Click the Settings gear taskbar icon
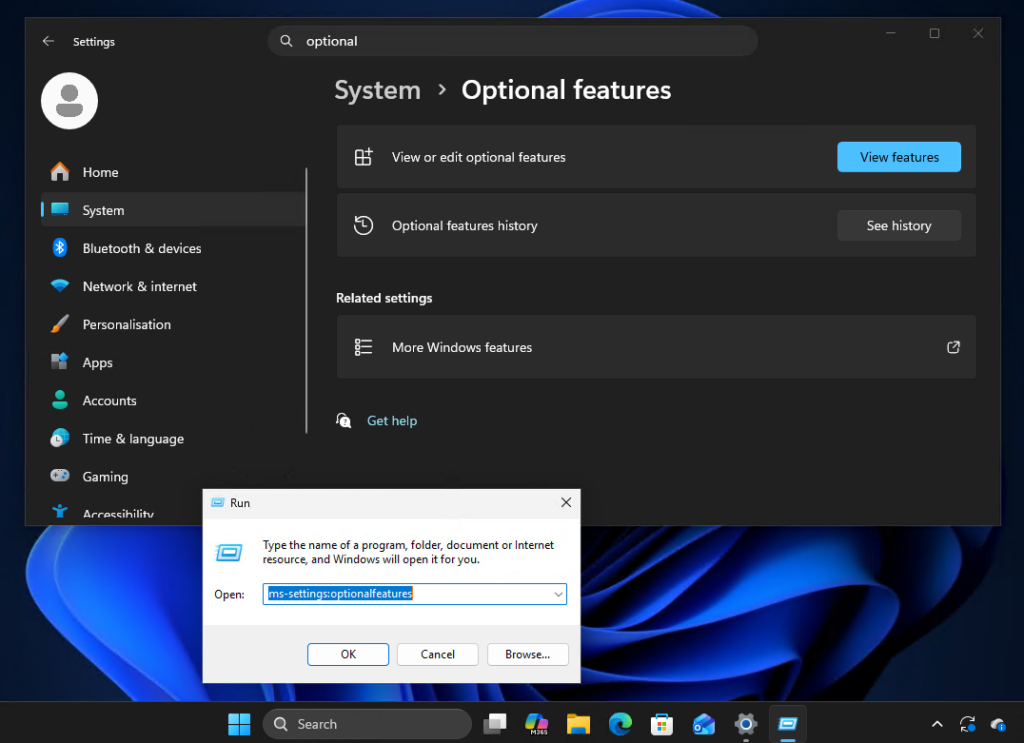The height and width of the screenshot is (743, 1024). (x=746, y=723)
